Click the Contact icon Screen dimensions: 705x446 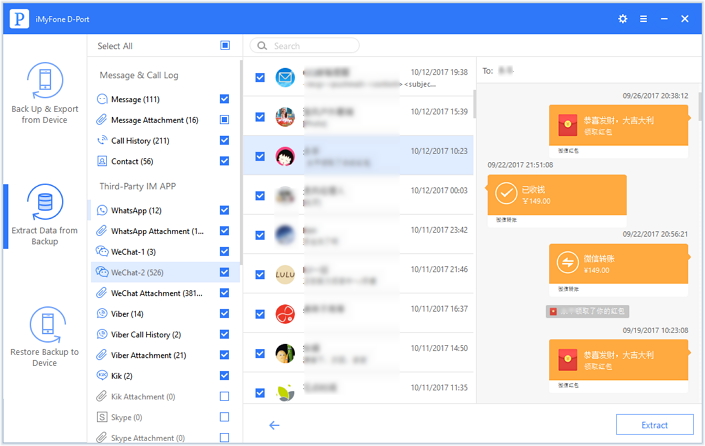pos(102,161)
